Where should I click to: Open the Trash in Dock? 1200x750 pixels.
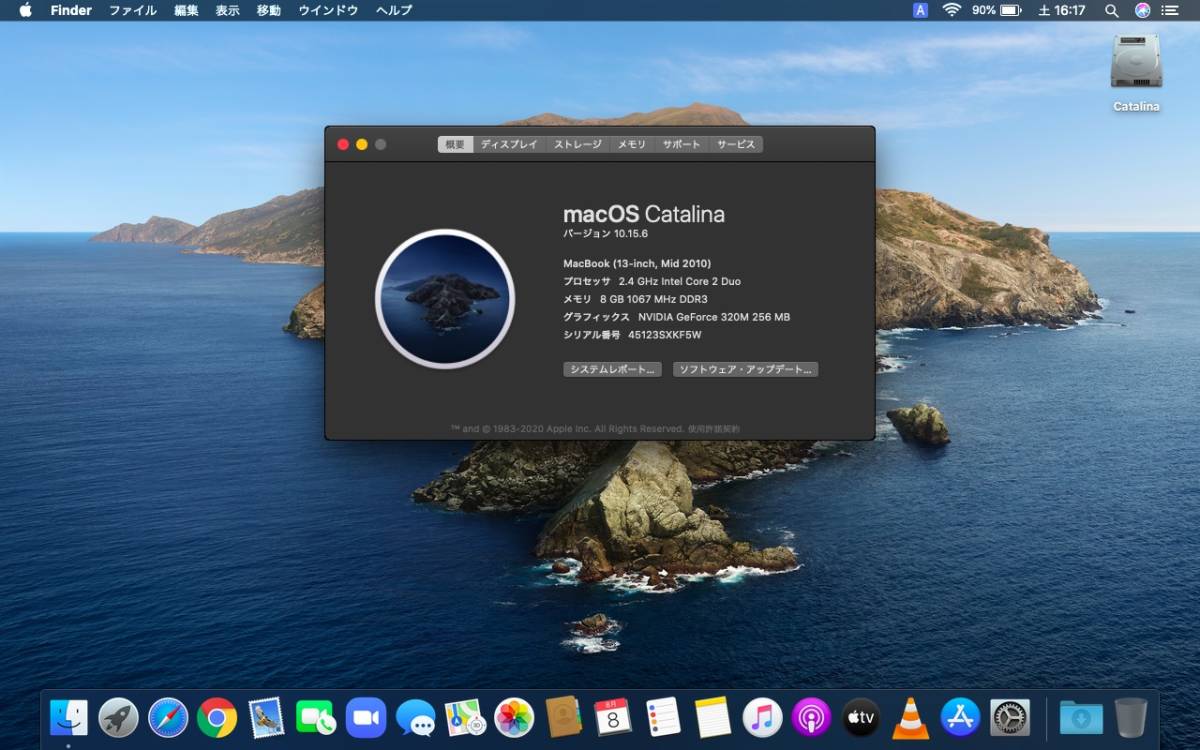[1131, 717]
